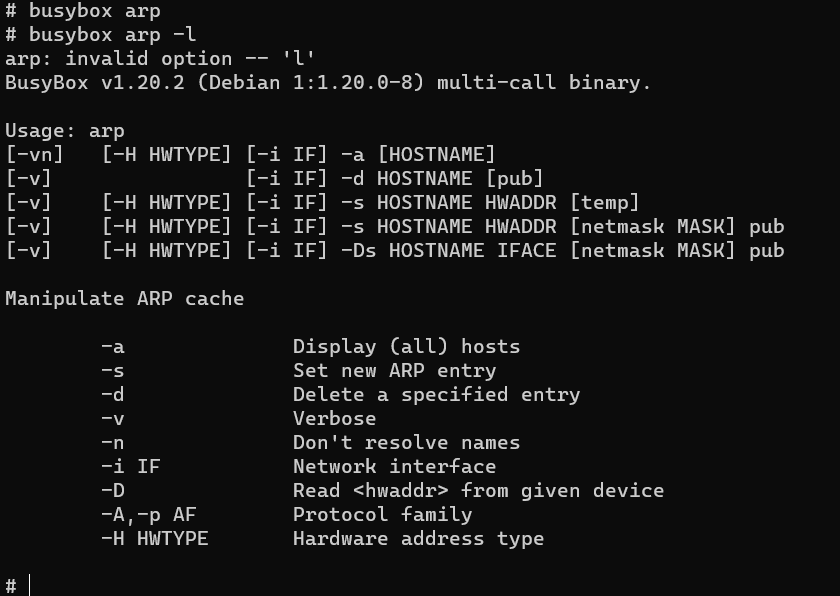Click the "Usage: arp" line
Viewport: 840px width, 596px height.
pos(65,131)
